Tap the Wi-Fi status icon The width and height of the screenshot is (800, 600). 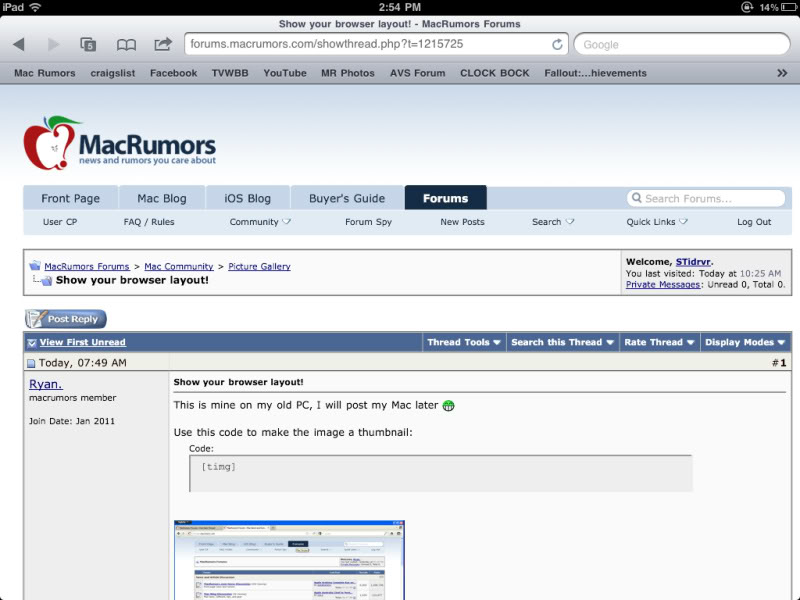pos(35,7)
